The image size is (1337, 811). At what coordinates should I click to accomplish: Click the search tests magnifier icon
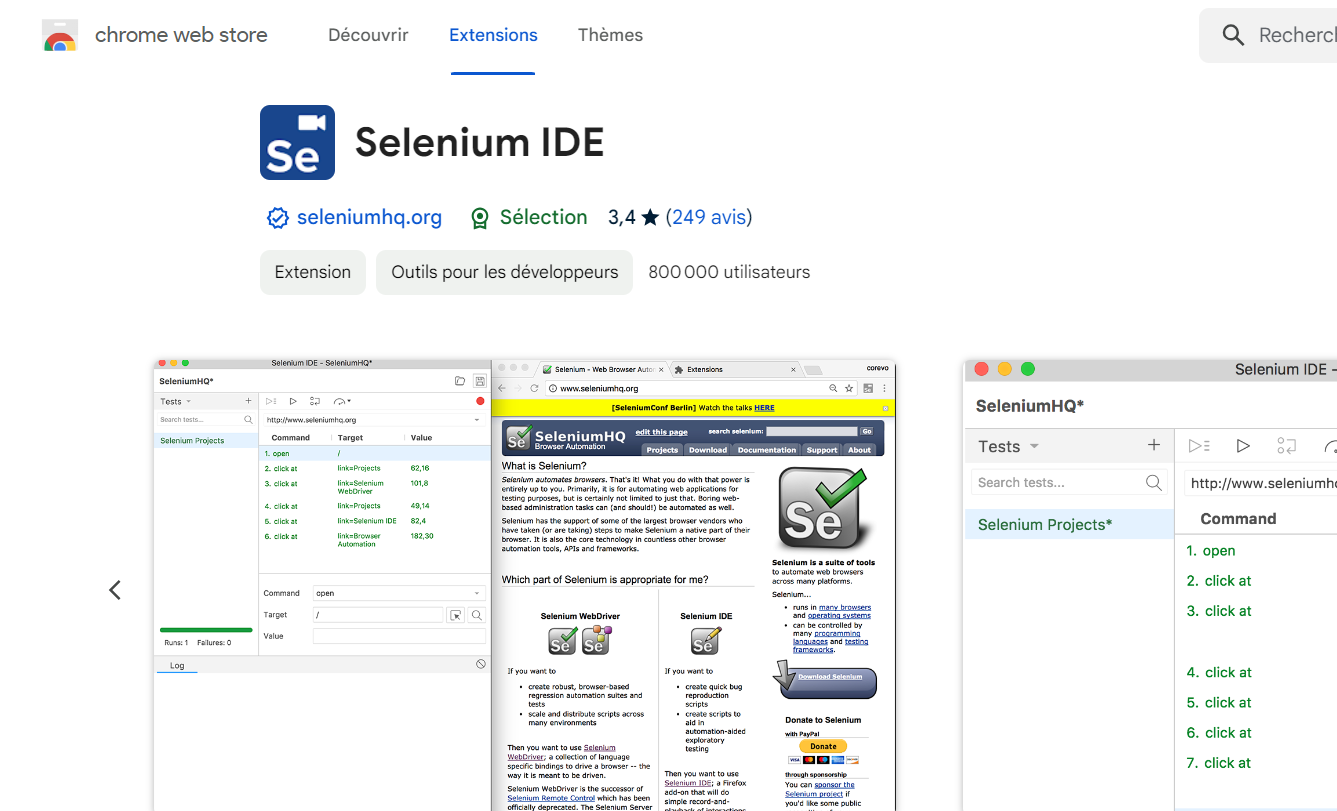1154,482
